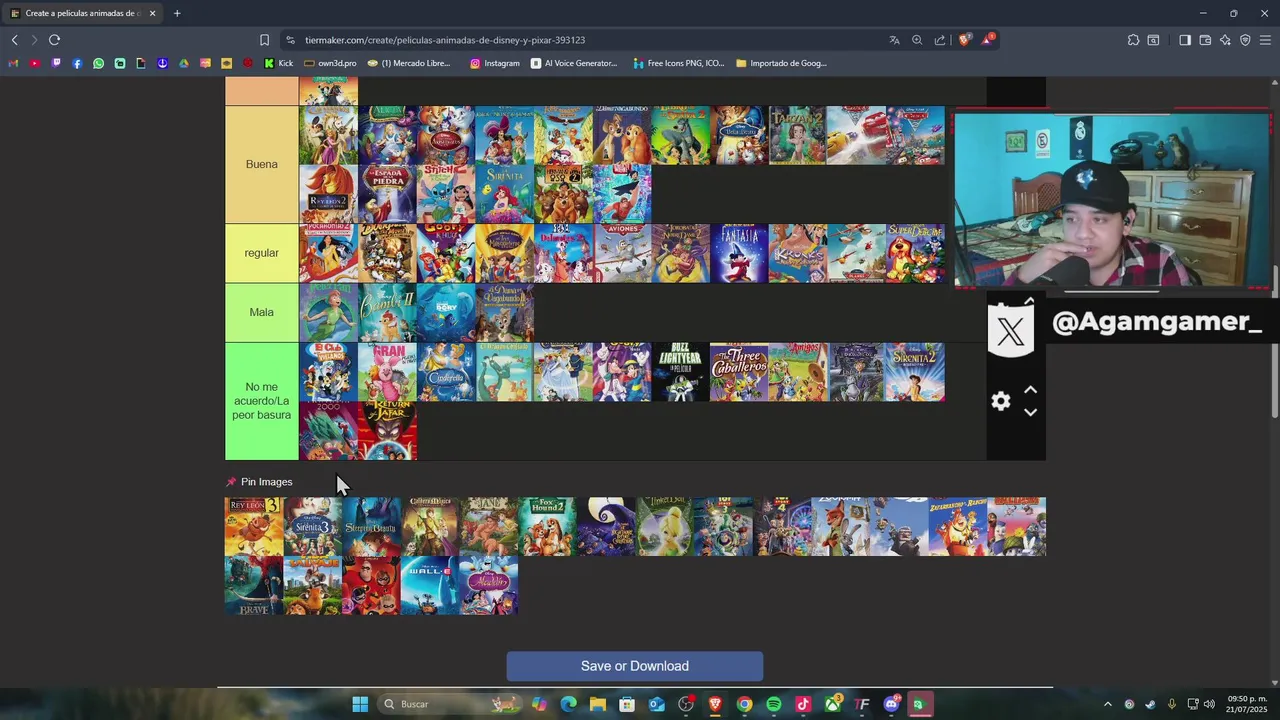This screenshot has height=720, width=1280.
Task: Open the Brave wallet icon
Action: pos(1205,40)
